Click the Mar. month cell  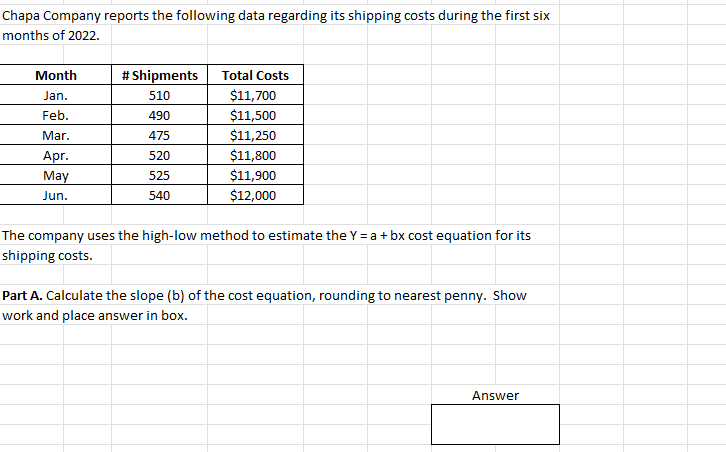56,135
